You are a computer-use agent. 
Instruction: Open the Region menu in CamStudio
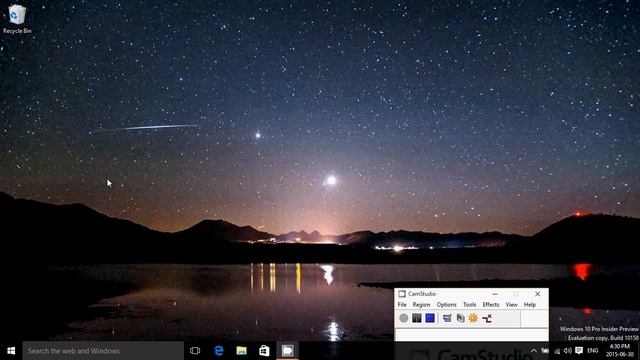pos(421,304)
